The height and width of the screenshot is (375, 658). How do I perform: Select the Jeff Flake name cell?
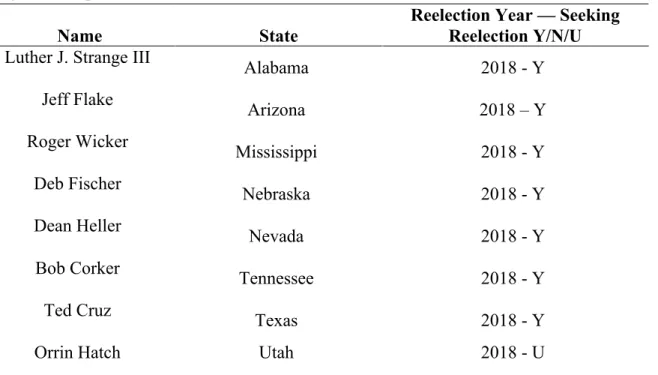tap(77, 99)
